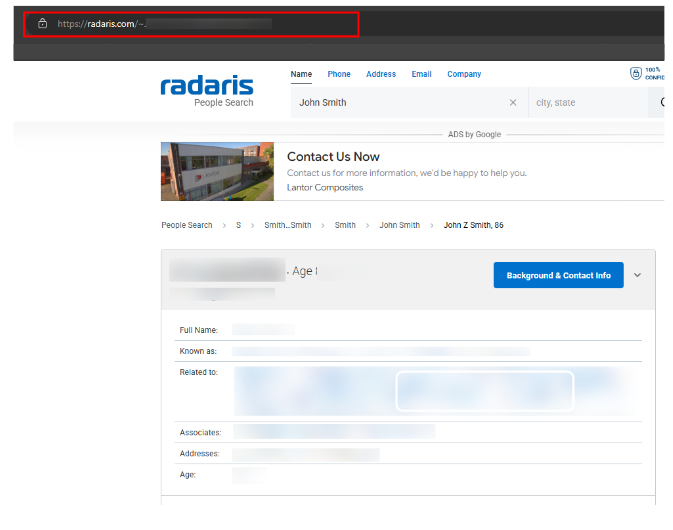
Task: Click the lock icon in the address bar
Action: click(x=42, y=23)
